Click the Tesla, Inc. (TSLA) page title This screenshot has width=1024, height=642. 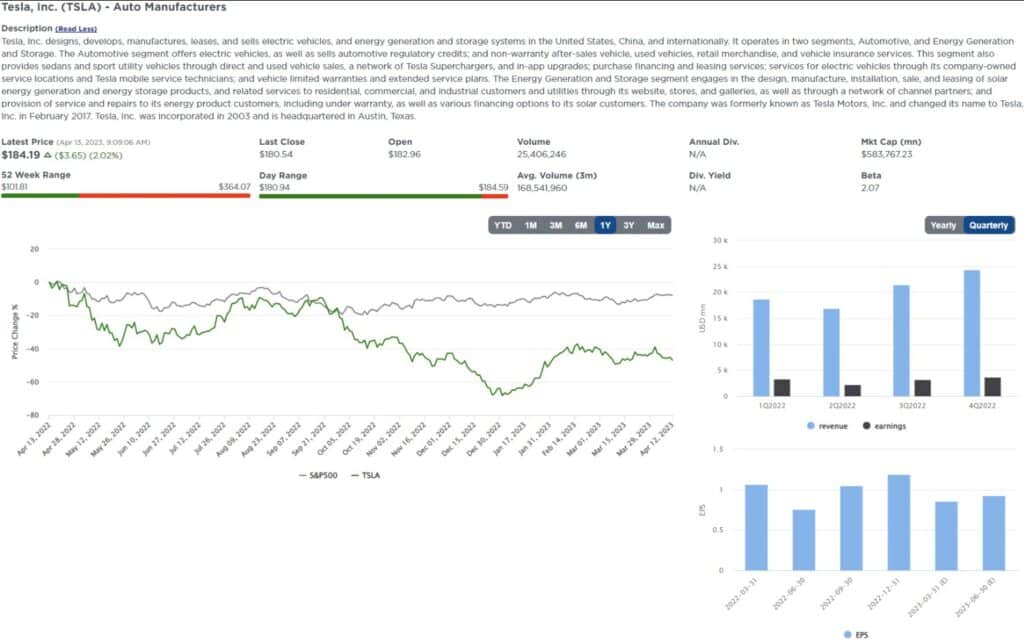(114, 7)
